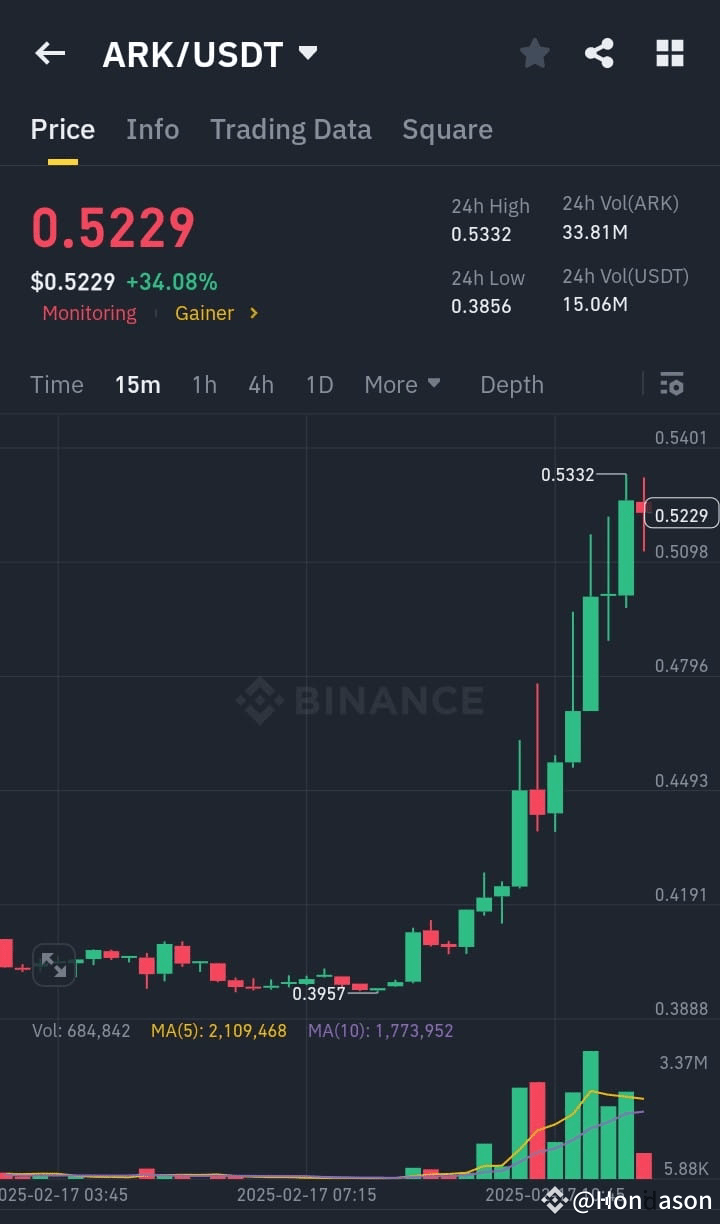Favorite ARK/USDT using the star icon
The width and height of the screenshot is (720, 1224).
[534, 53]
